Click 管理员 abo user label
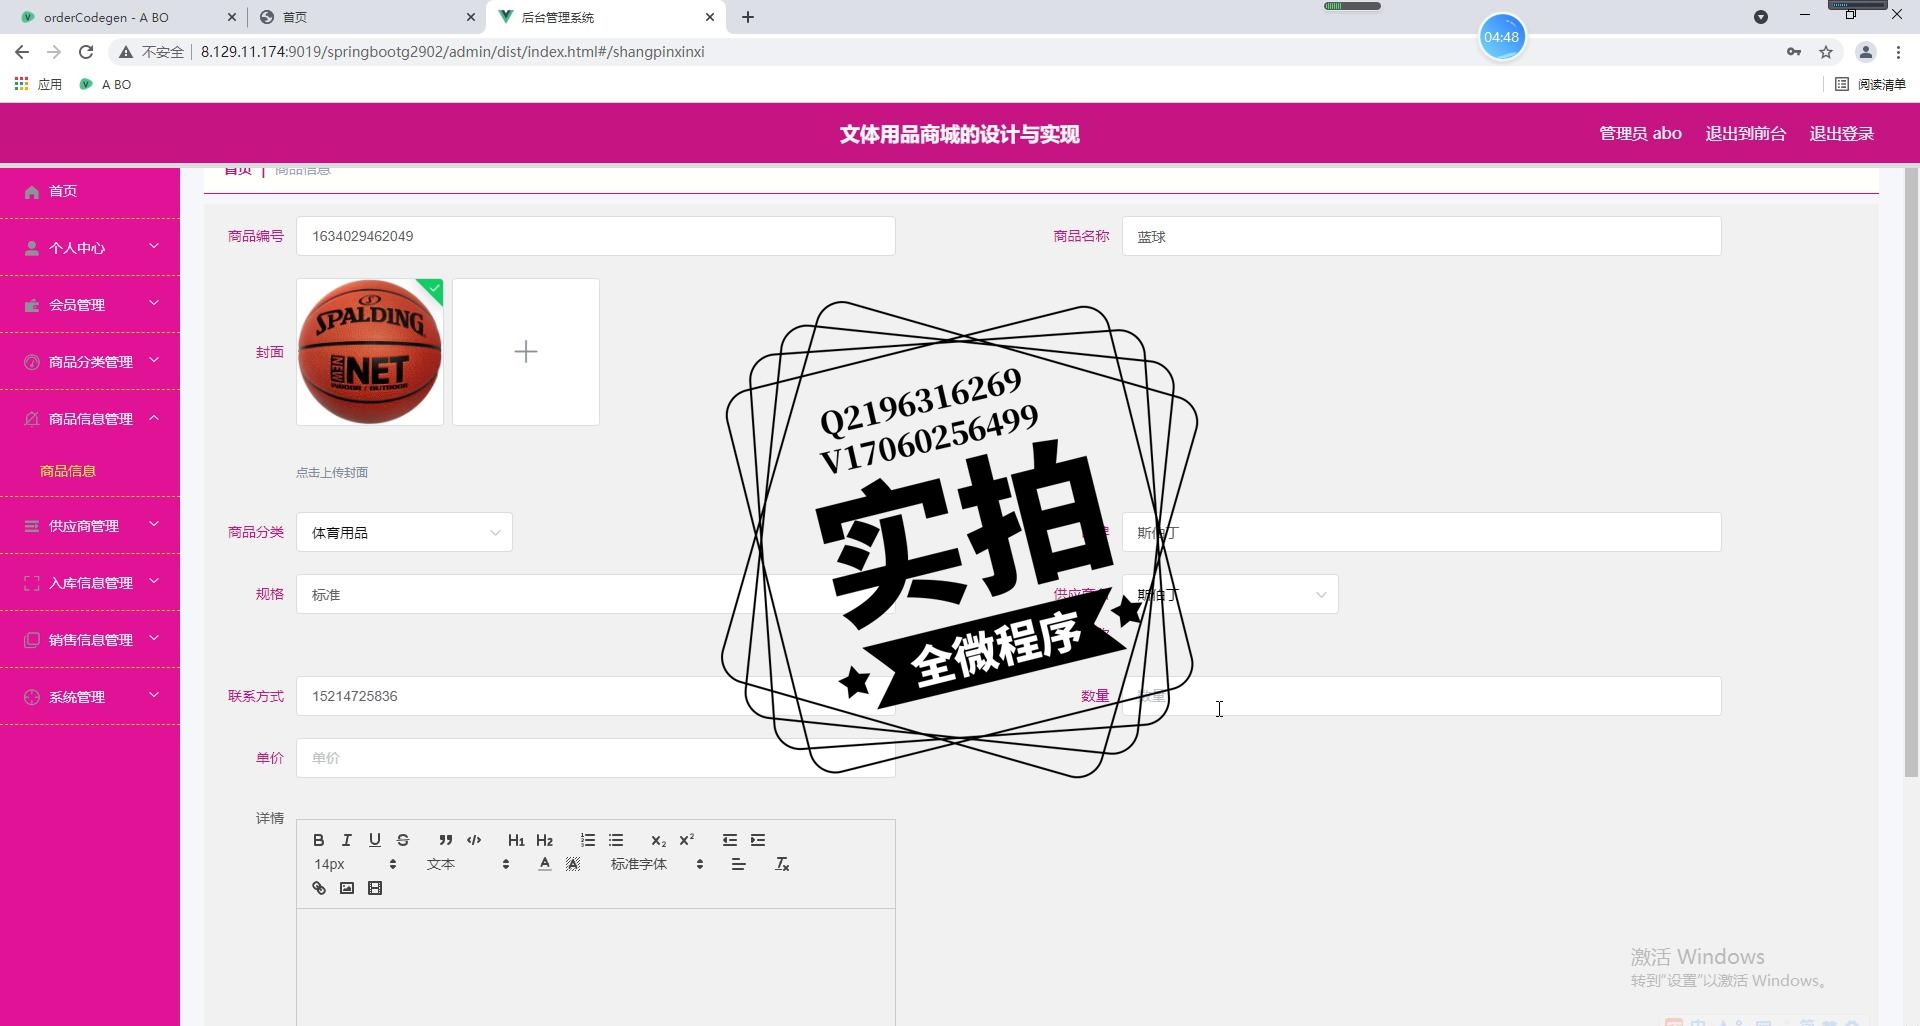1920x1026 pixels. (1640, 133)
